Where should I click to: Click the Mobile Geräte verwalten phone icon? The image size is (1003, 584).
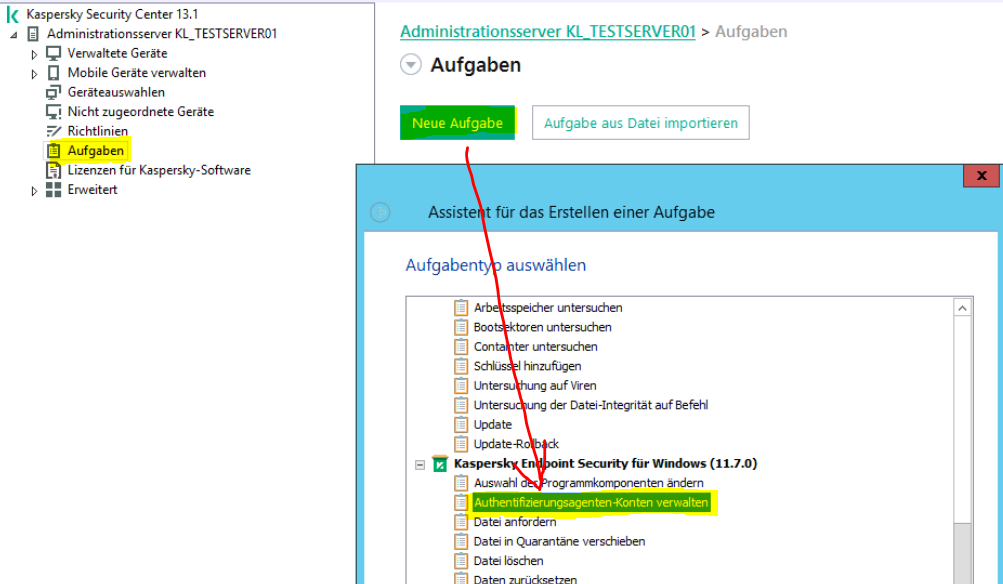pyautogui.click(x=54, y=73)
